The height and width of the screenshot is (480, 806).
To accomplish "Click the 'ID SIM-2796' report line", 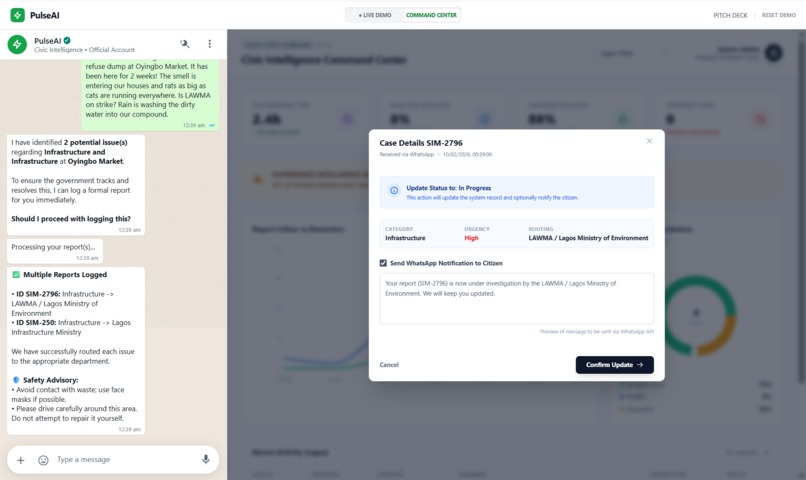I will tap(63, 304).
